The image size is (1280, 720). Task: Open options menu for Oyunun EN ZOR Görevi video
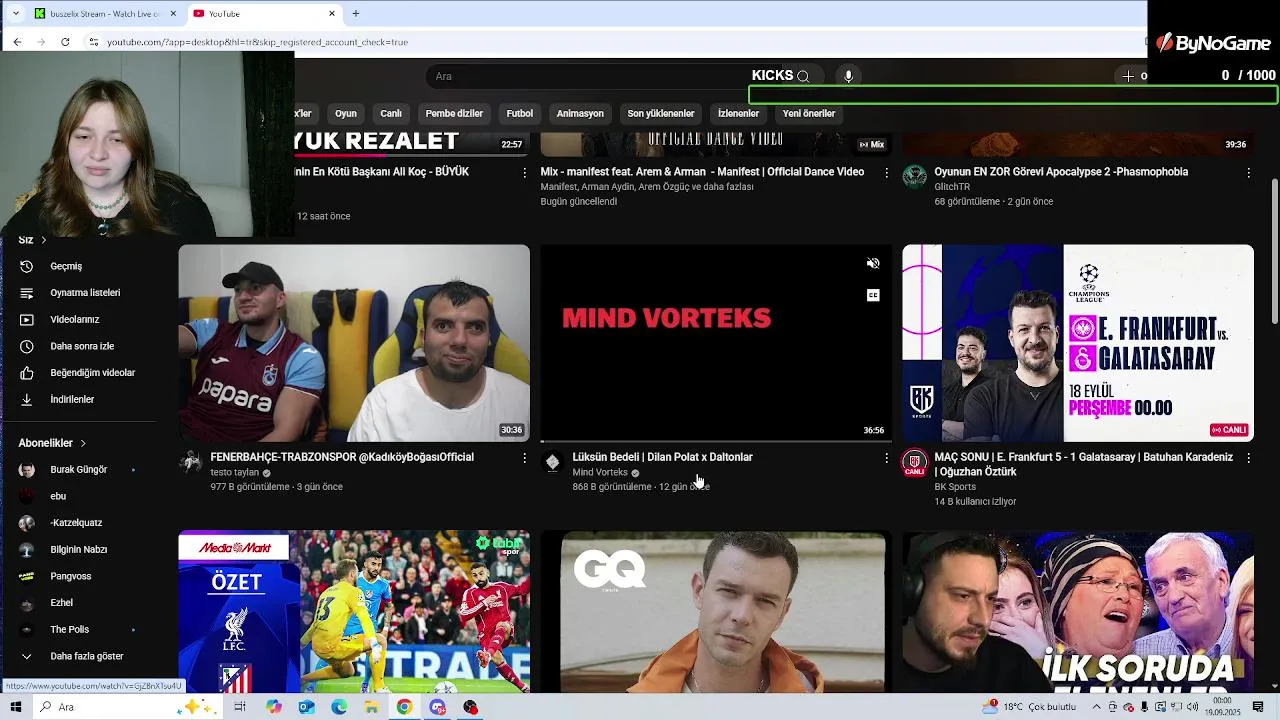point(1248,172)
